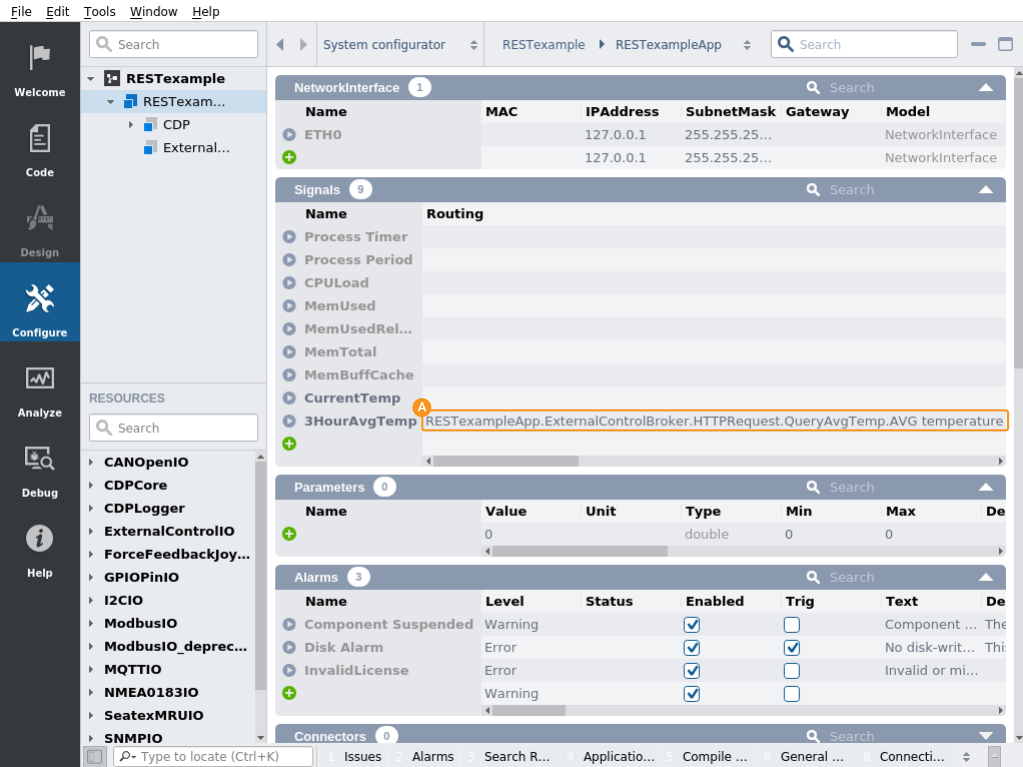Open the Tools menu
Image resolution: width=1023 pixels, height=767 pixels.
99,12
